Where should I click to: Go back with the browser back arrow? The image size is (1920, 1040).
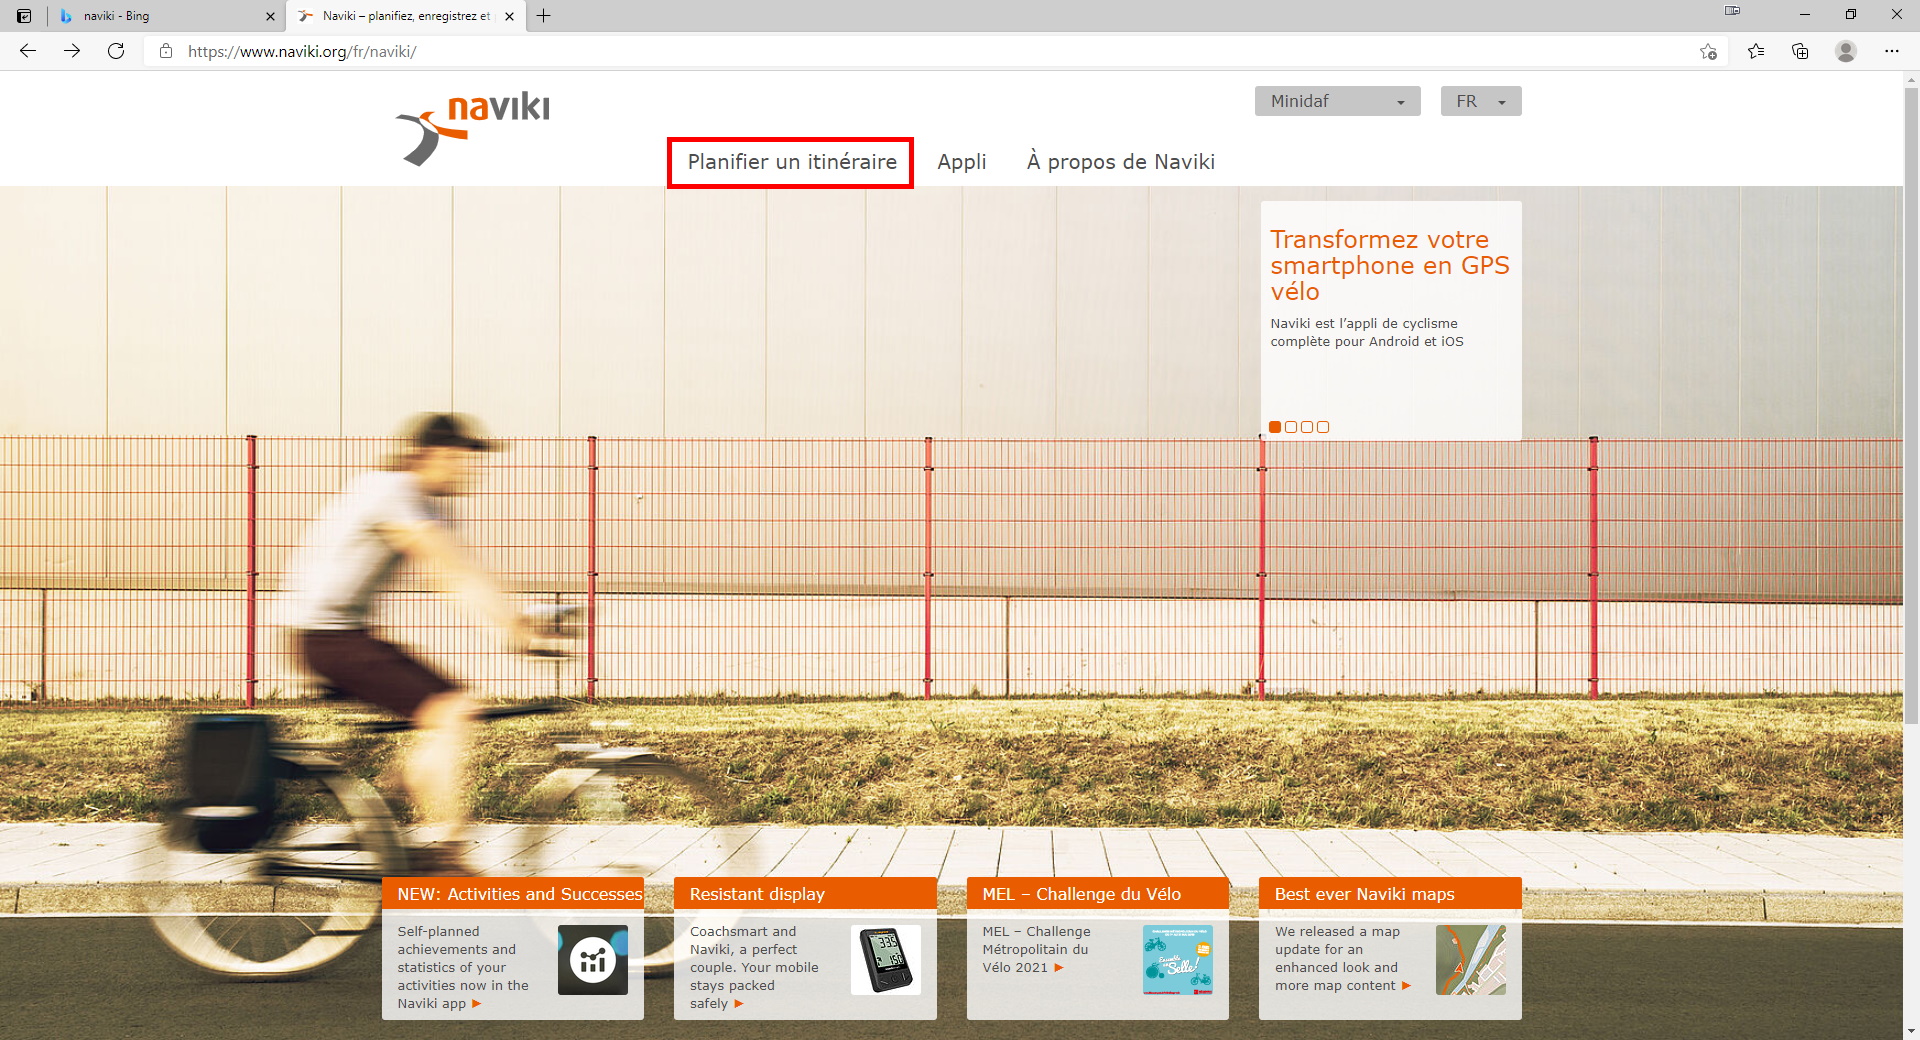(28, 51)
